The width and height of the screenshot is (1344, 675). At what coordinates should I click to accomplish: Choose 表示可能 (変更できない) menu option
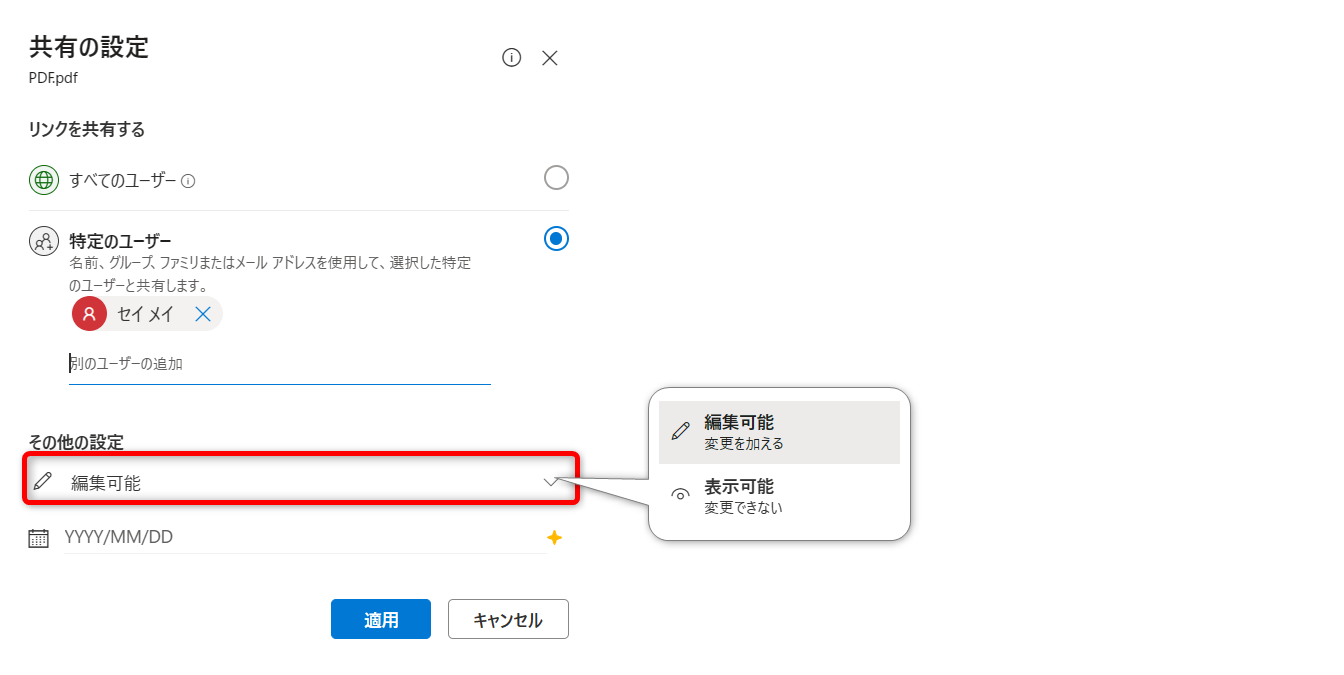click(x=779, y=496)
